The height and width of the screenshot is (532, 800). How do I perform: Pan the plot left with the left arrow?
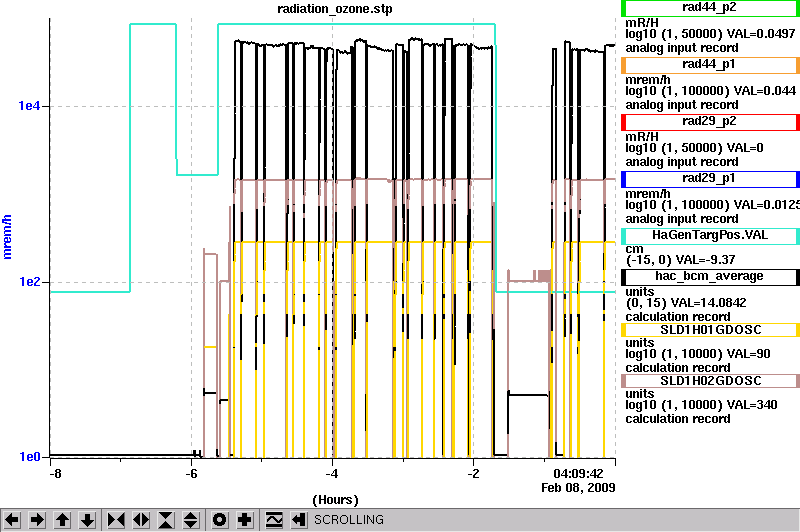click(12, 520)
